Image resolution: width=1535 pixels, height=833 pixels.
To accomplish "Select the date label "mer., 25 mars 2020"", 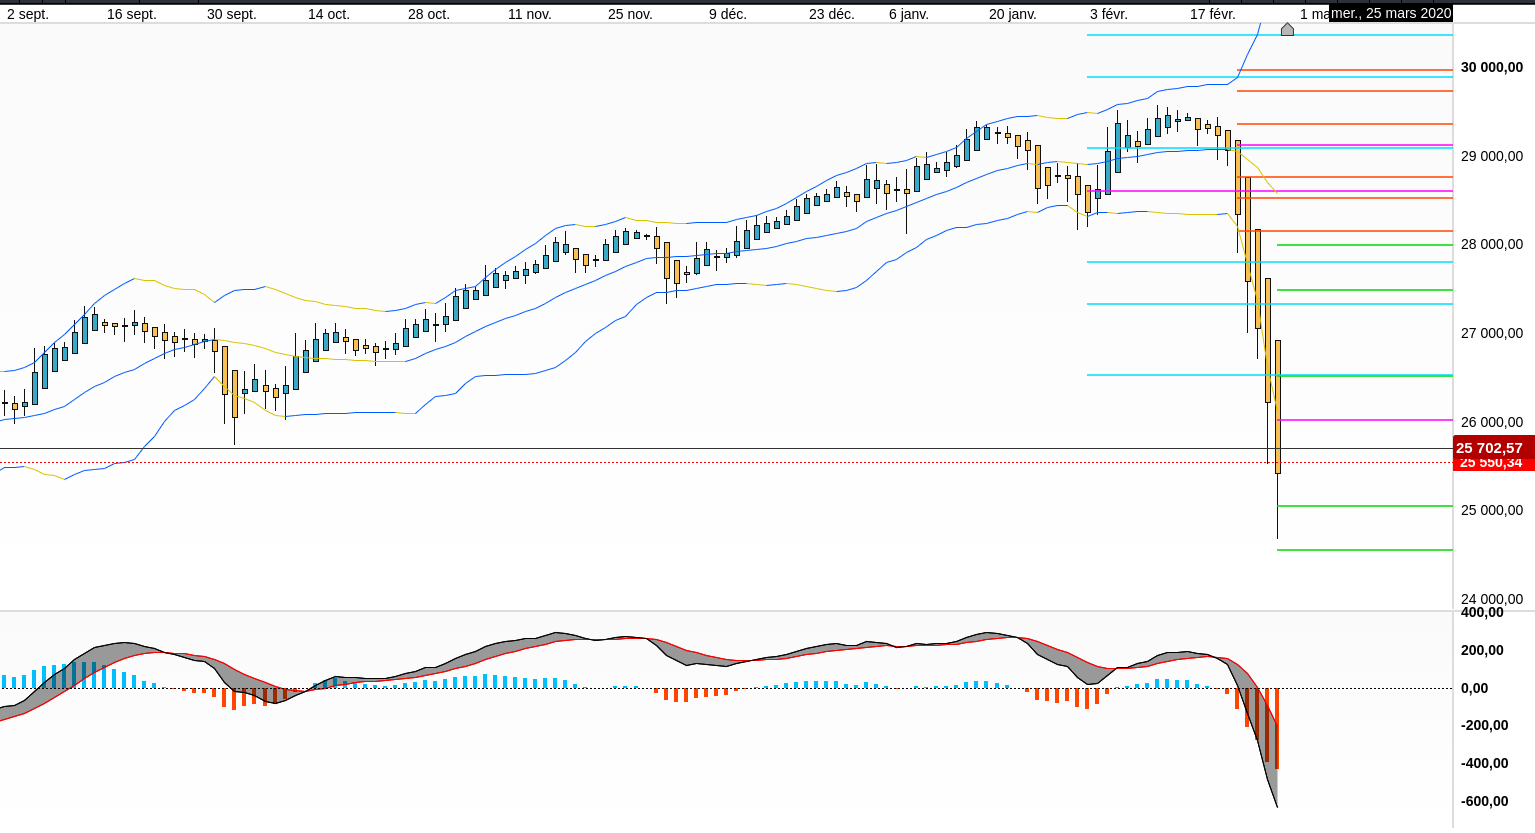I will tap(1391, 13).
